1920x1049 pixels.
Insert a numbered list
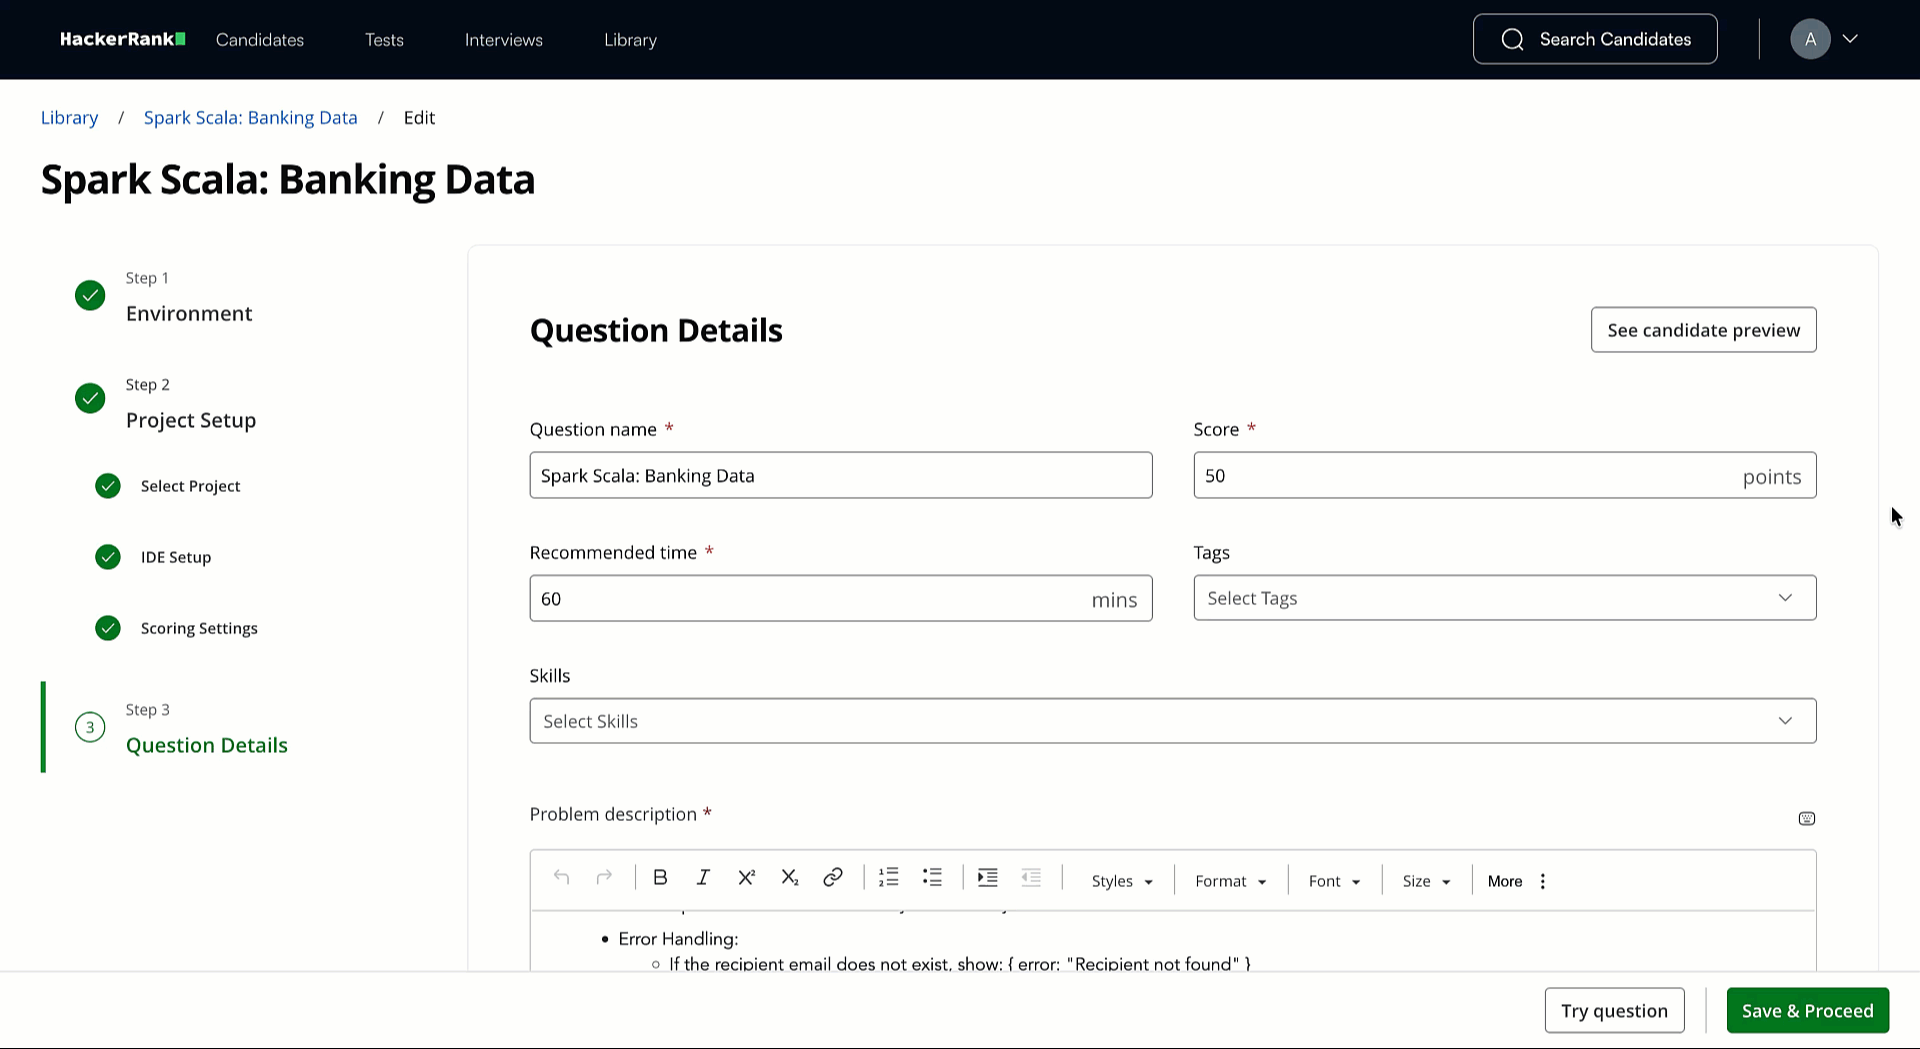tap(888, 878)
